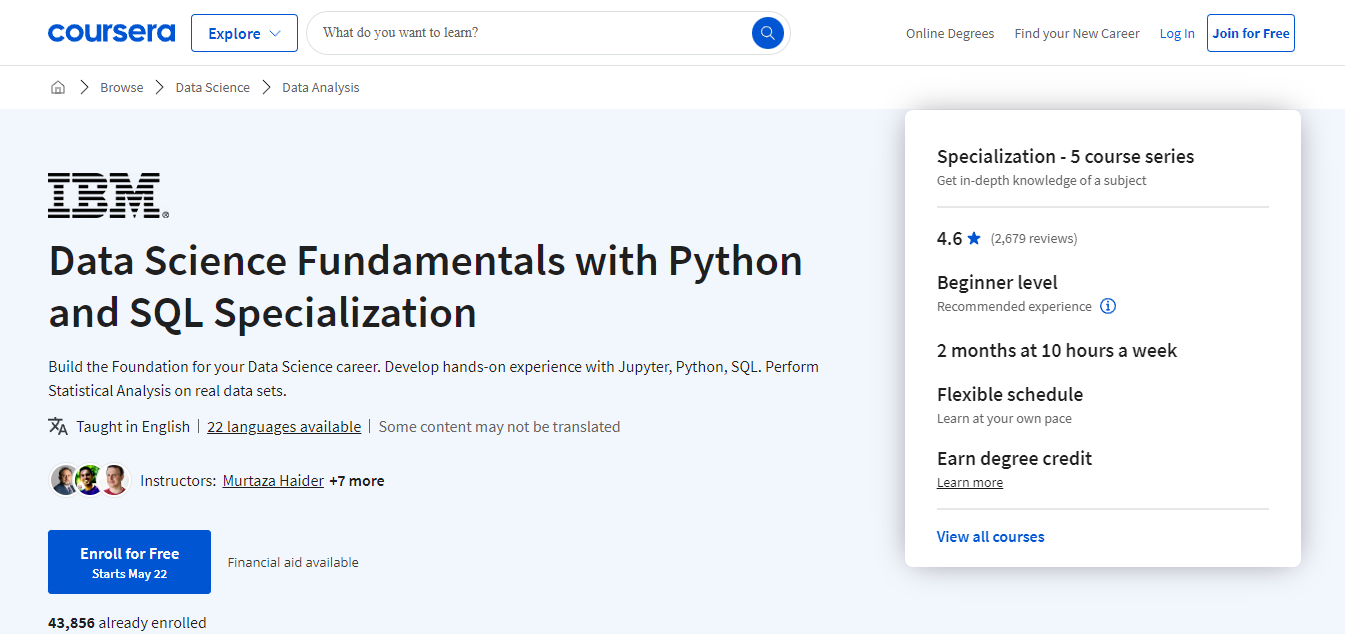Image resolution: width=1345 pixels, height=634 pixels.
Task: Show the +7 more instructors
Action: 357,481
